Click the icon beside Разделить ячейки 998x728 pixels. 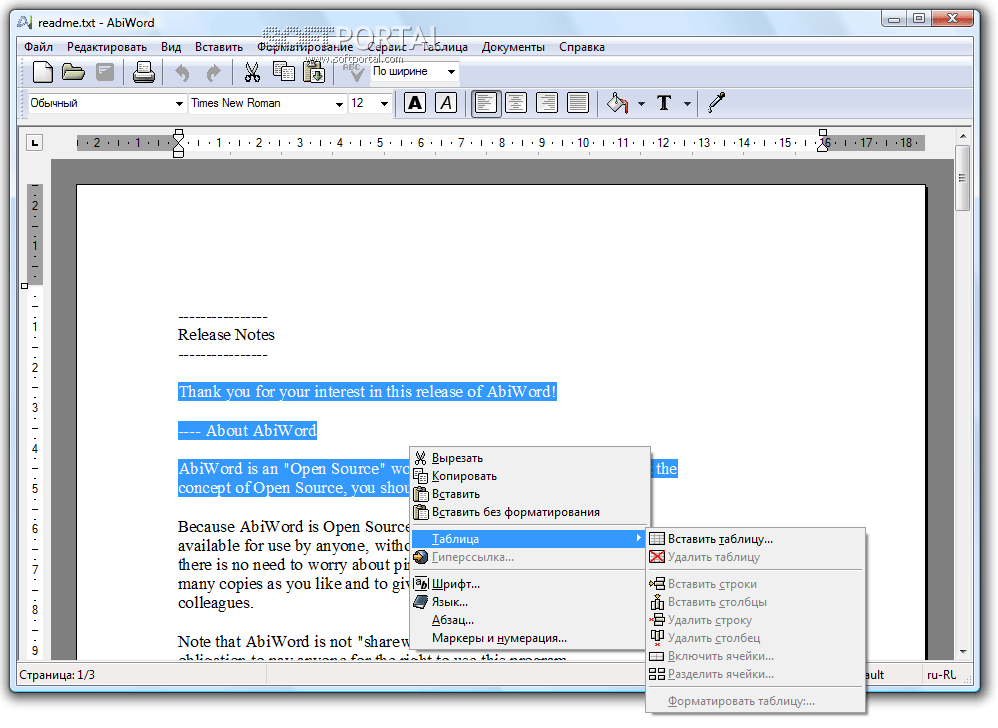pyautogui.click(x=657, y=674)
